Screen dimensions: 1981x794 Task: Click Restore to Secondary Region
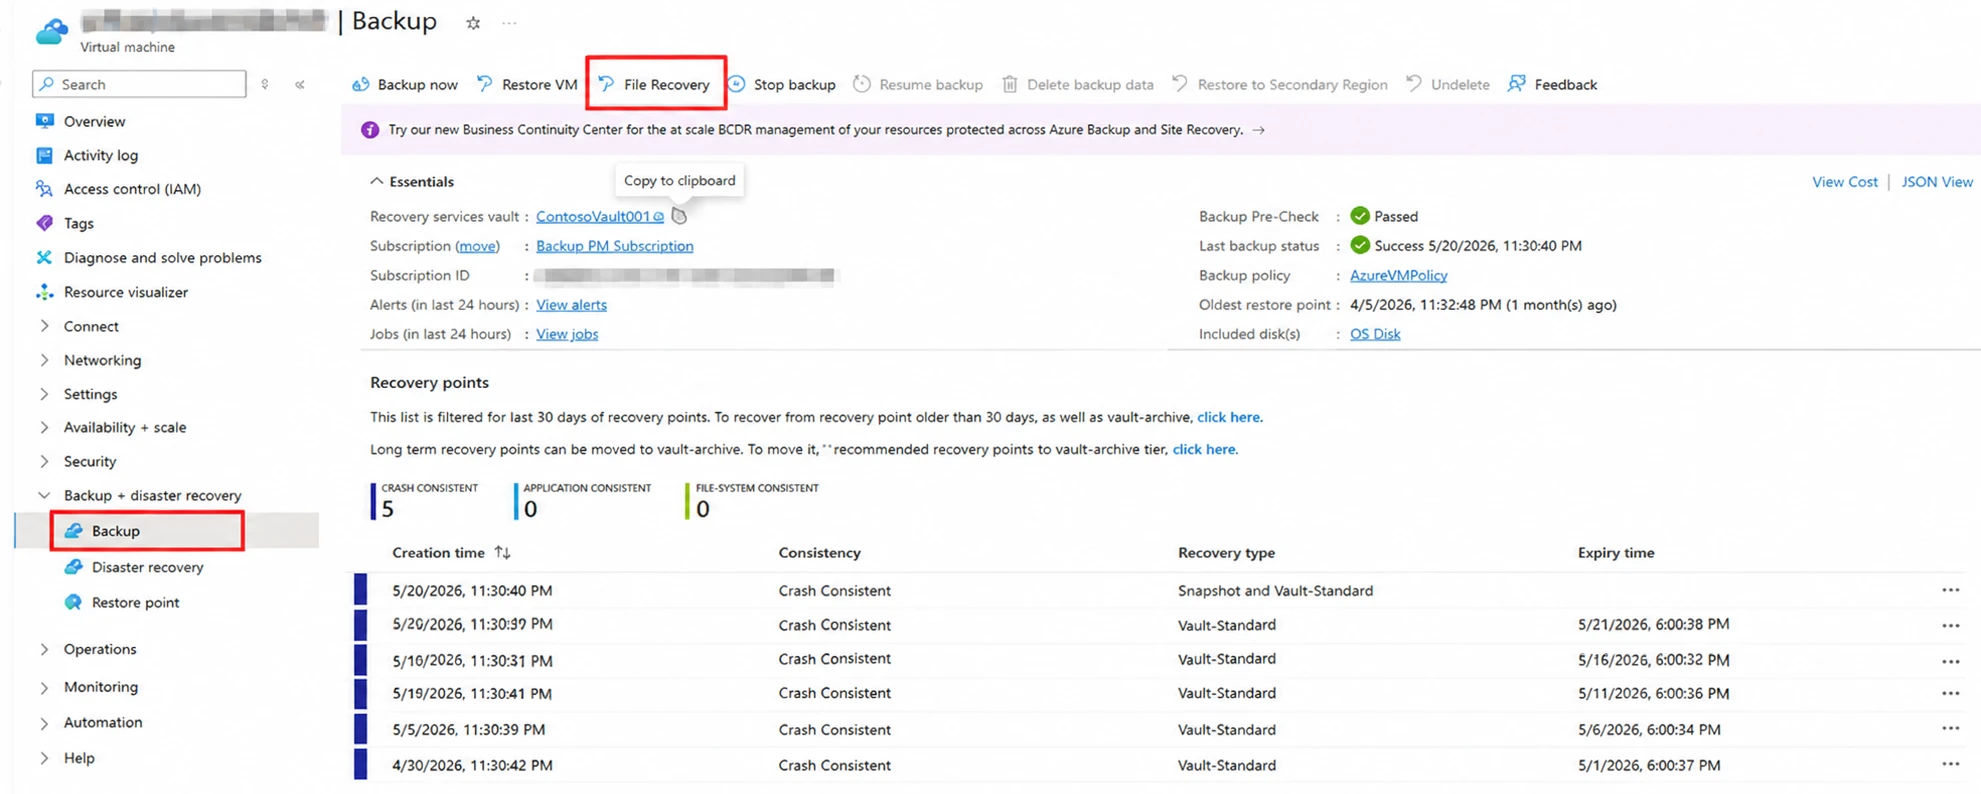(1280, 84)
